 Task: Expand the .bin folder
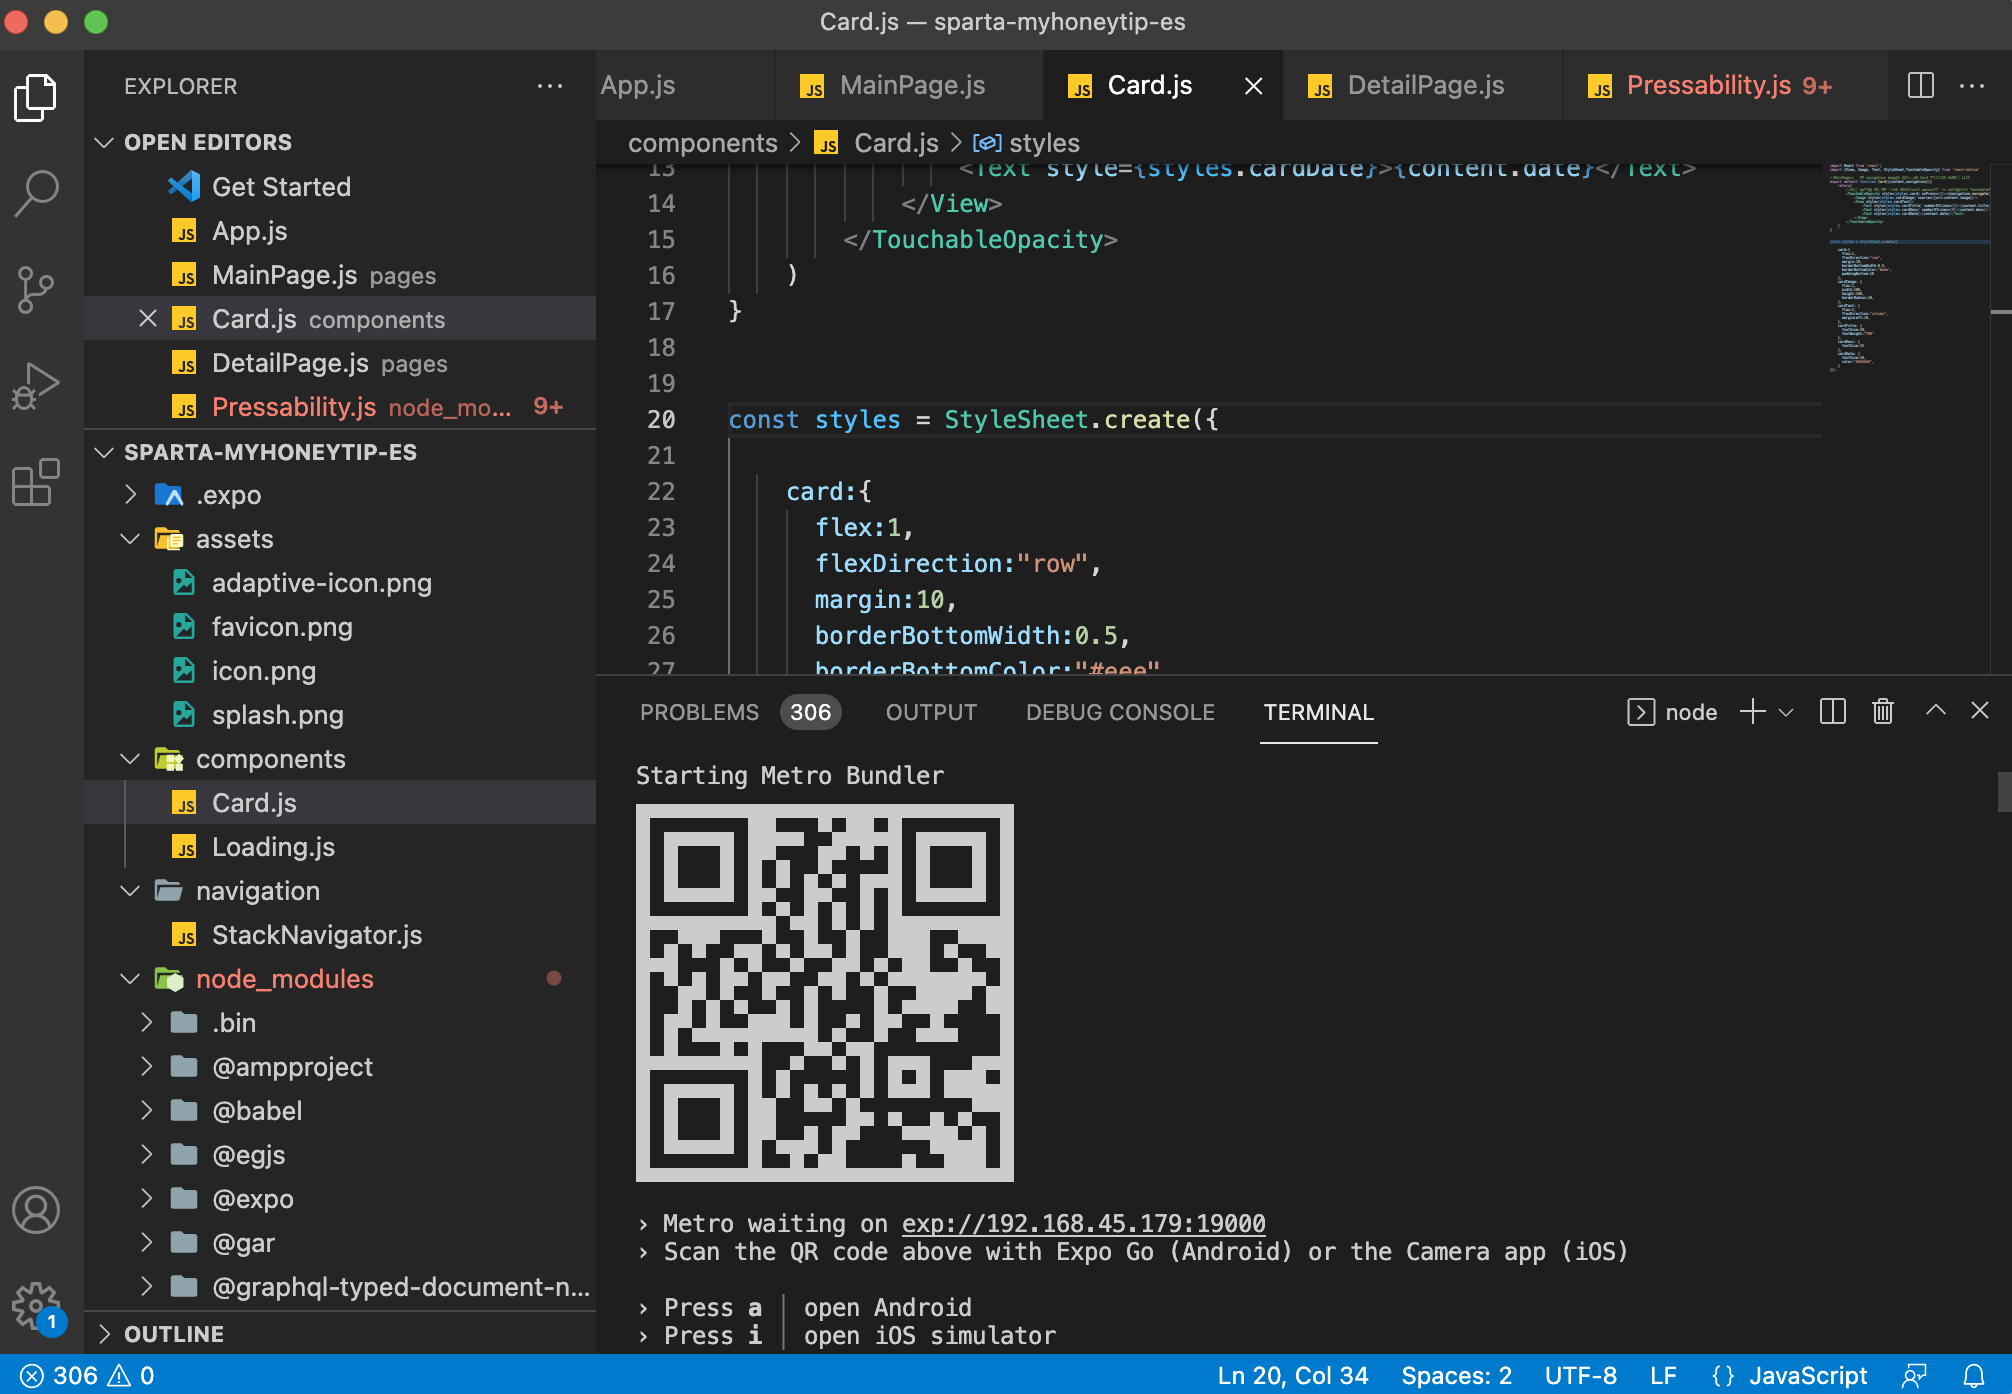[x=146, y=1023]
